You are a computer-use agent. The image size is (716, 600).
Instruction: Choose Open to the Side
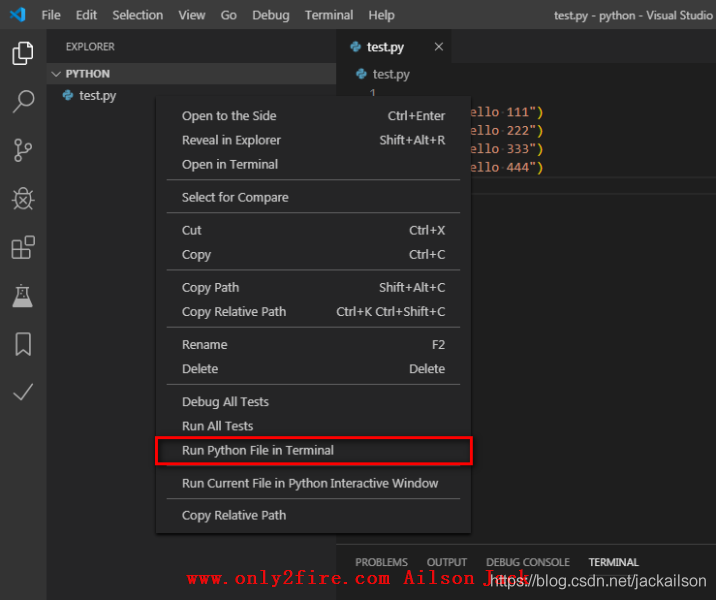pyautogui.click(x=313, y=116)
